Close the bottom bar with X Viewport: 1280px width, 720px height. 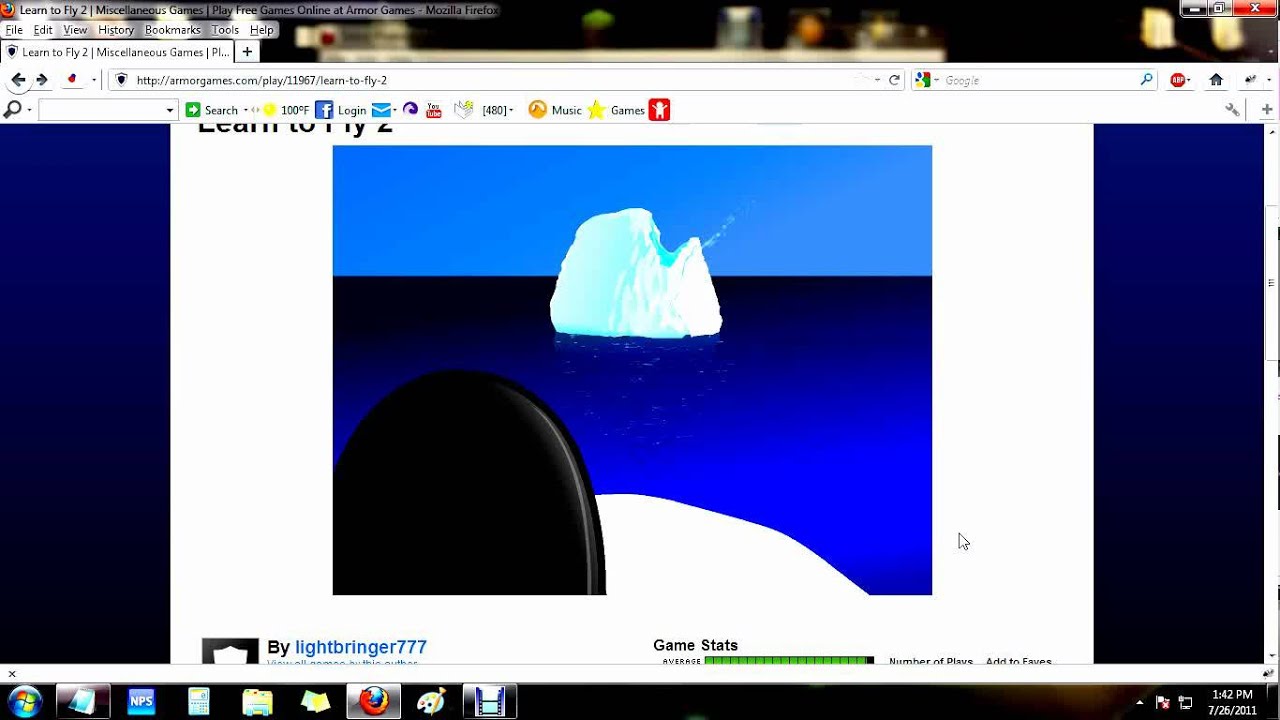click(x=12, y=674)
